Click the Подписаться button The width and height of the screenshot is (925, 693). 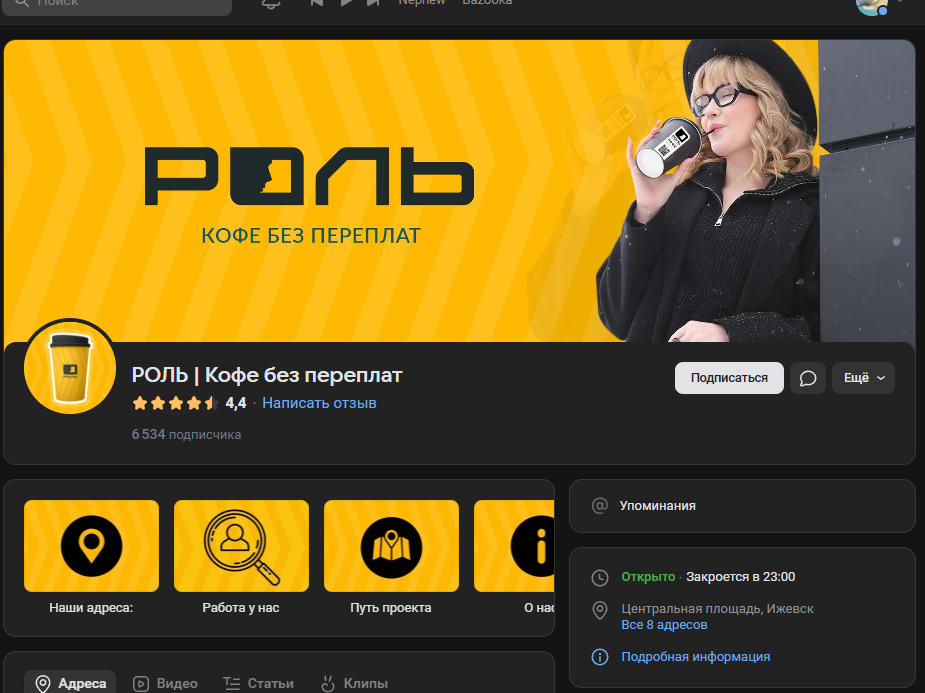tap(729, 377)
